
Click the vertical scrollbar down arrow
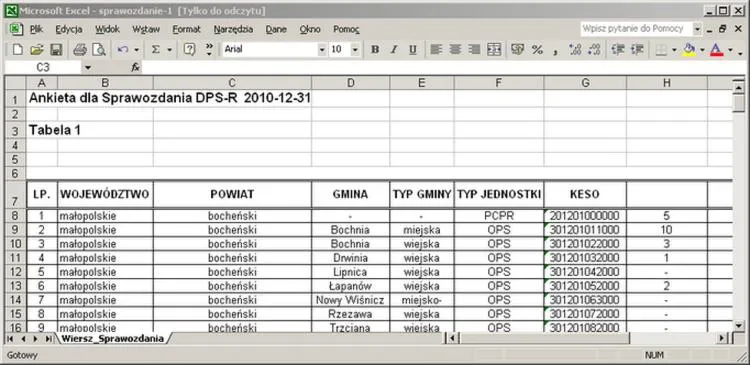(739, 326)
